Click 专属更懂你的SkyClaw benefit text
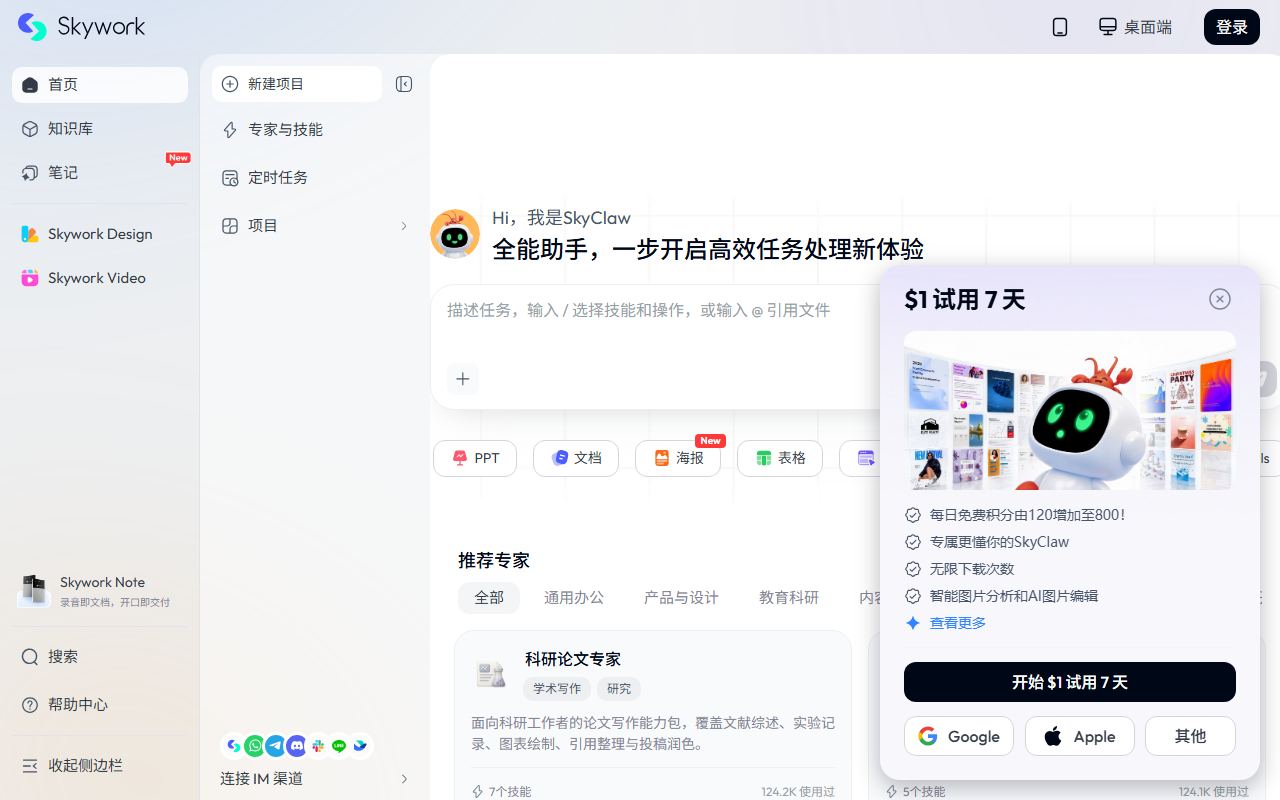The width and height of the screenshot is (1280, 800). click(999, 542)
